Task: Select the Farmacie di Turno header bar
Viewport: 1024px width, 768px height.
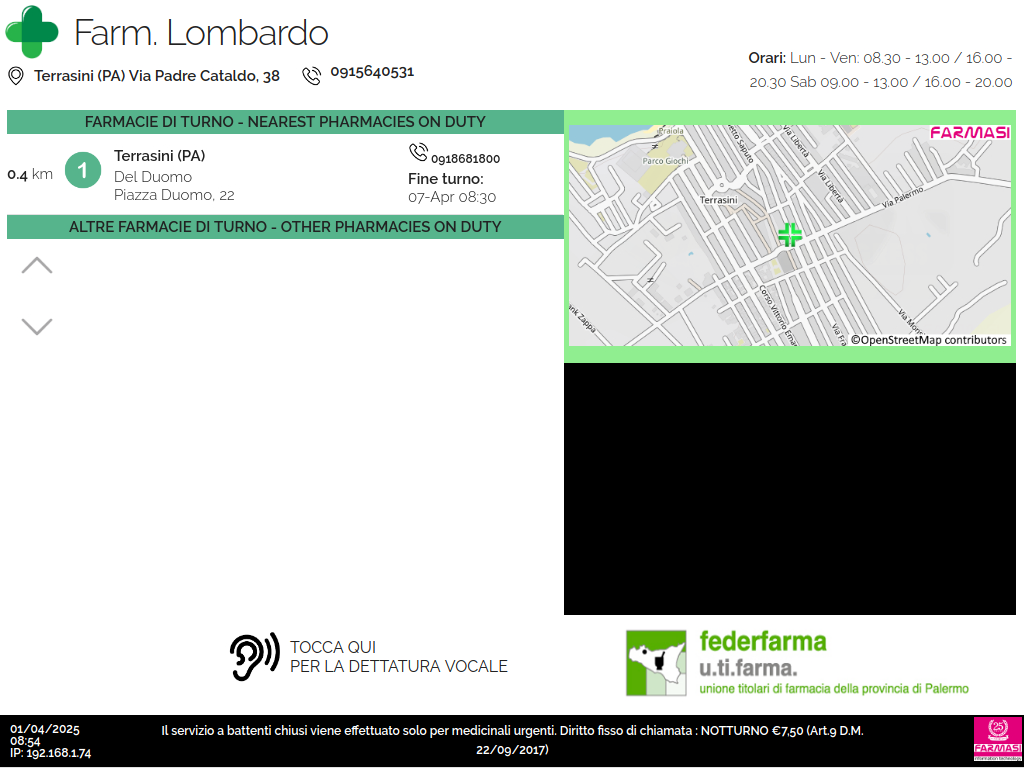Action: pyautogui.click(x=285, y=122)
